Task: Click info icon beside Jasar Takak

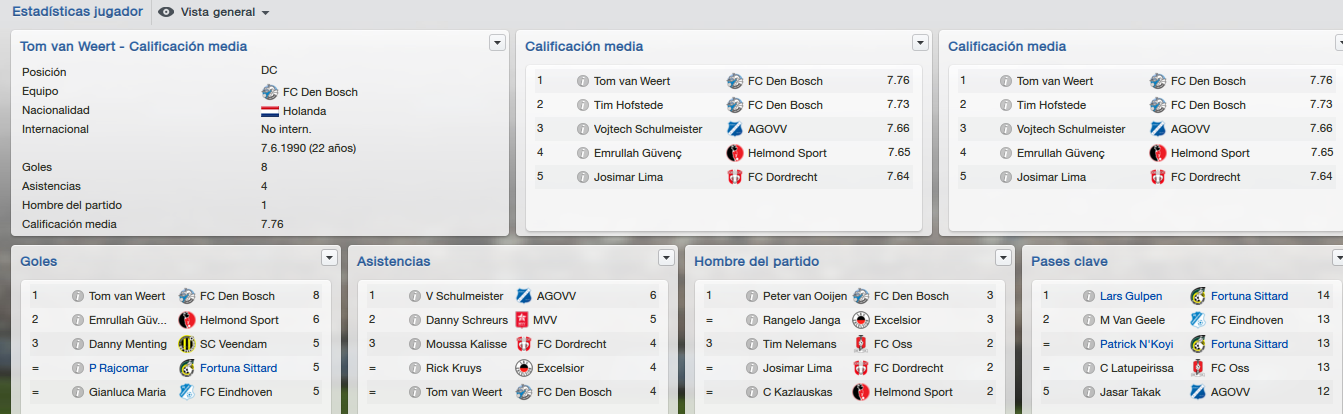Action: pyautogui.click(x=1090, y=392)
